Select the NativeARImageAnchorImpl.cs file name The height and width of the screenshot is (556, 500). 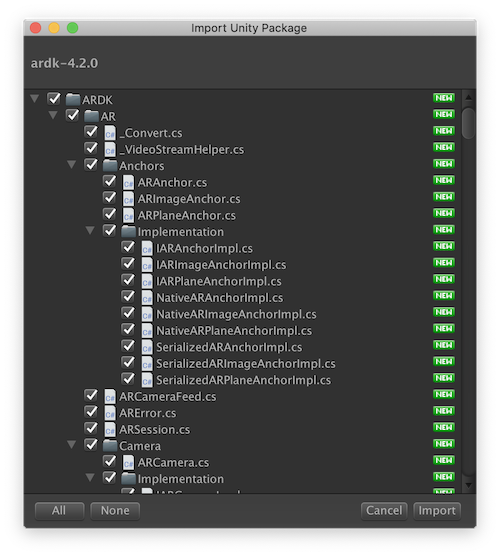click(x=236, y=314)
